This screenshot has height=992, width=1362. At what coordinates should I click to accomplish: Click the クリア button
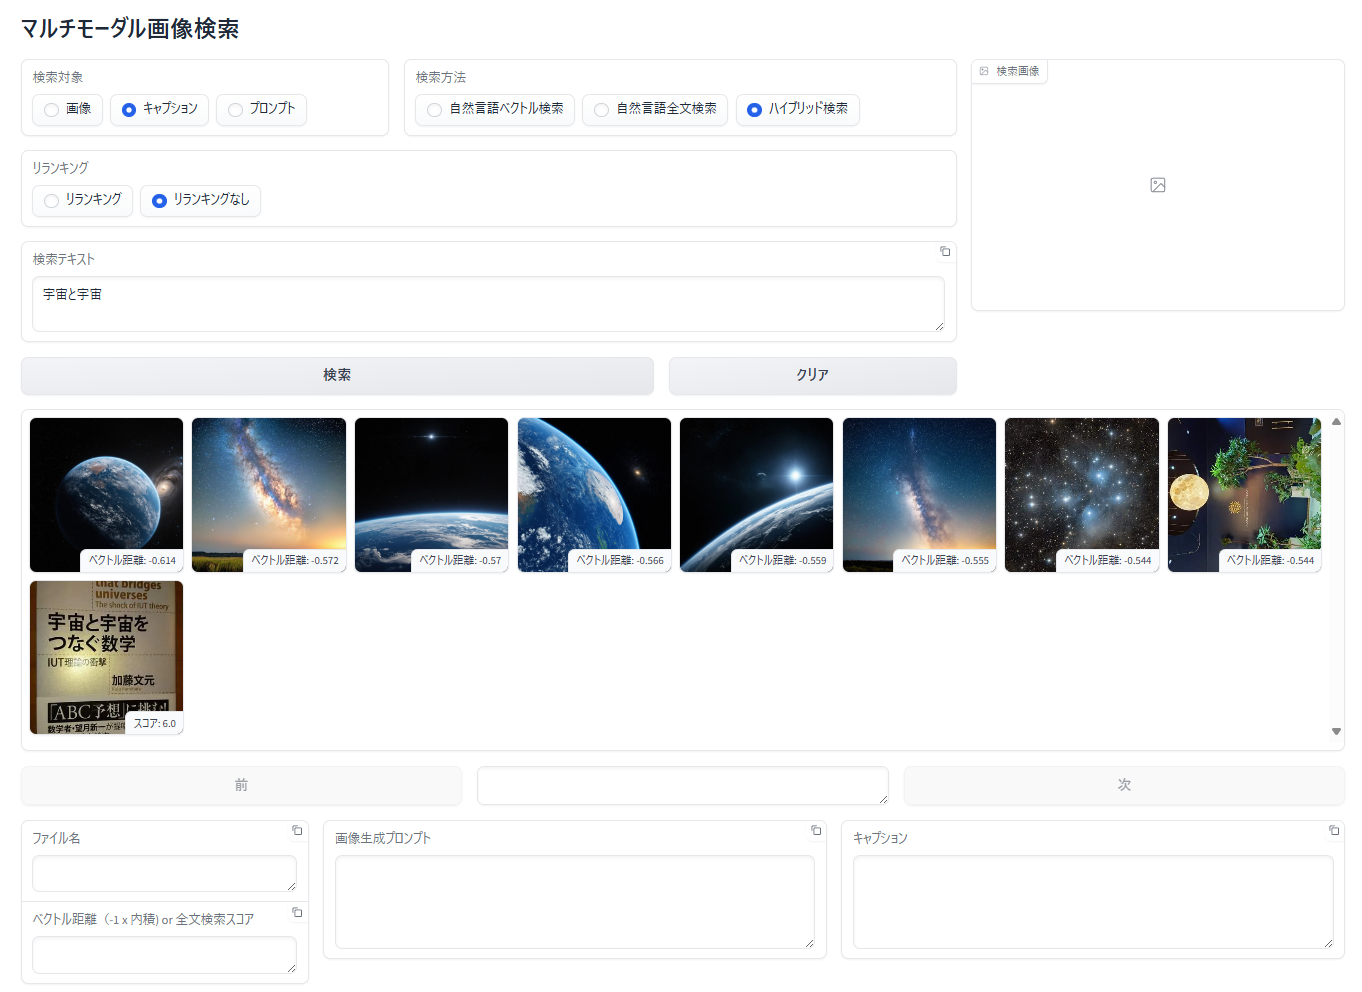(812, 375)
